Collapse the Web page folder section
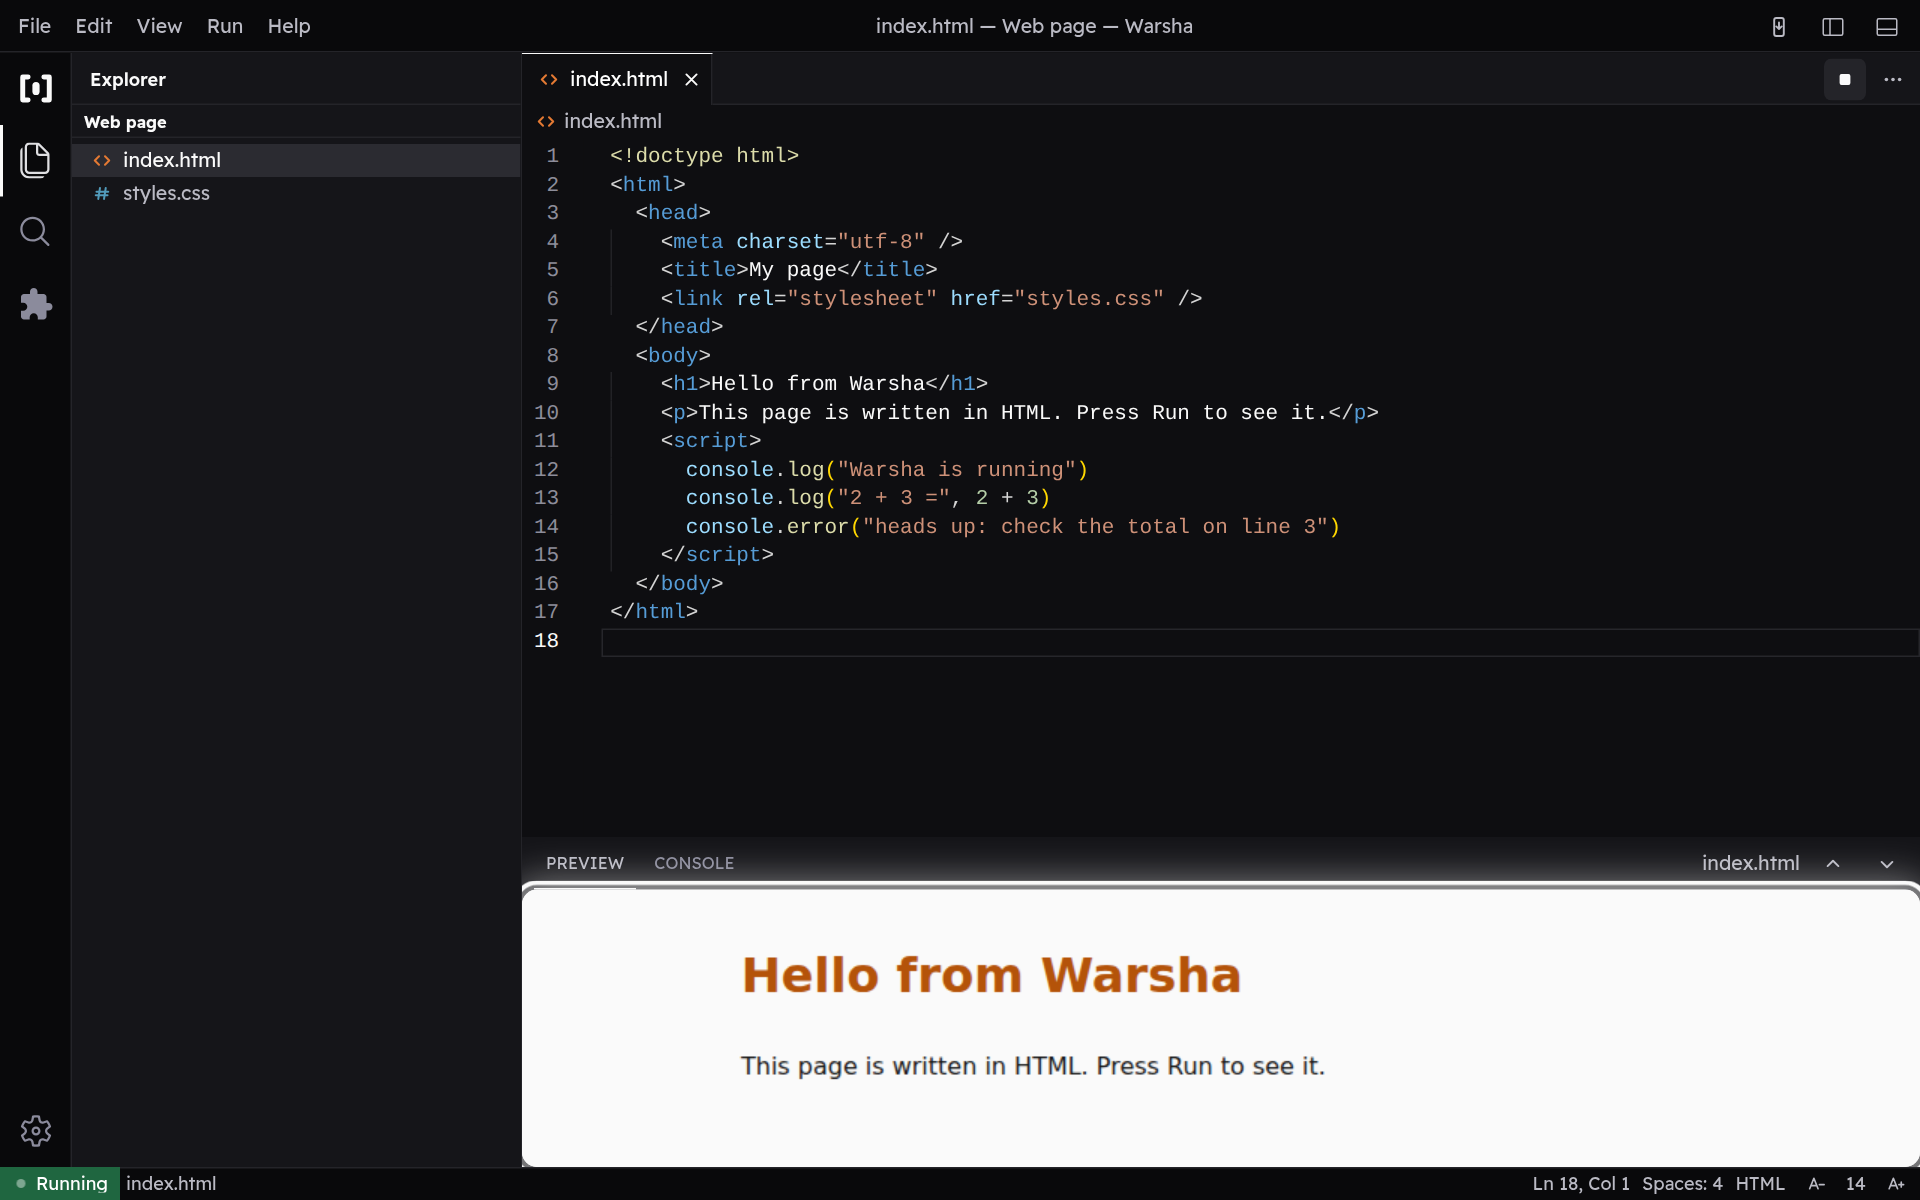 pyautogui.click(x=296, y=122)
